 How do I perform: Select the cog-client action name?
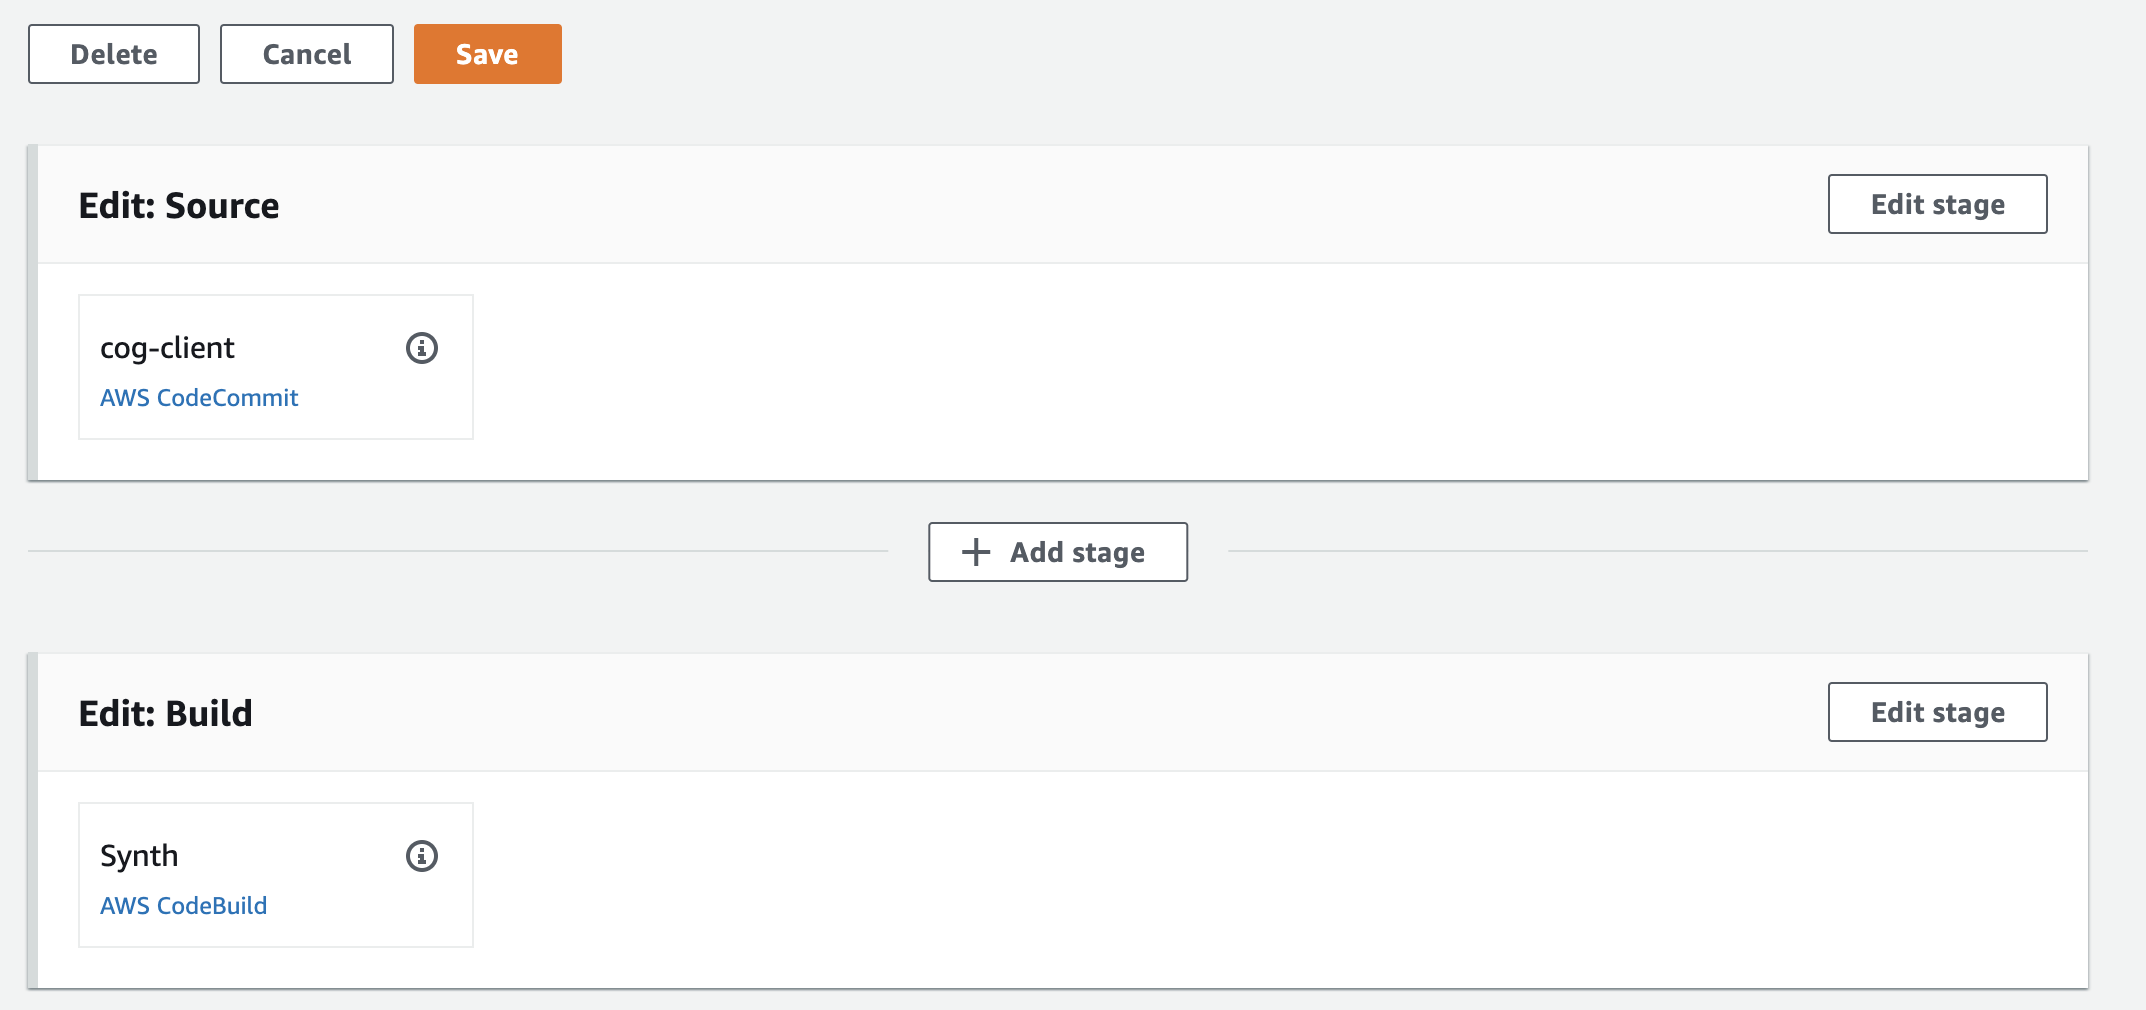tap(167, 348)
